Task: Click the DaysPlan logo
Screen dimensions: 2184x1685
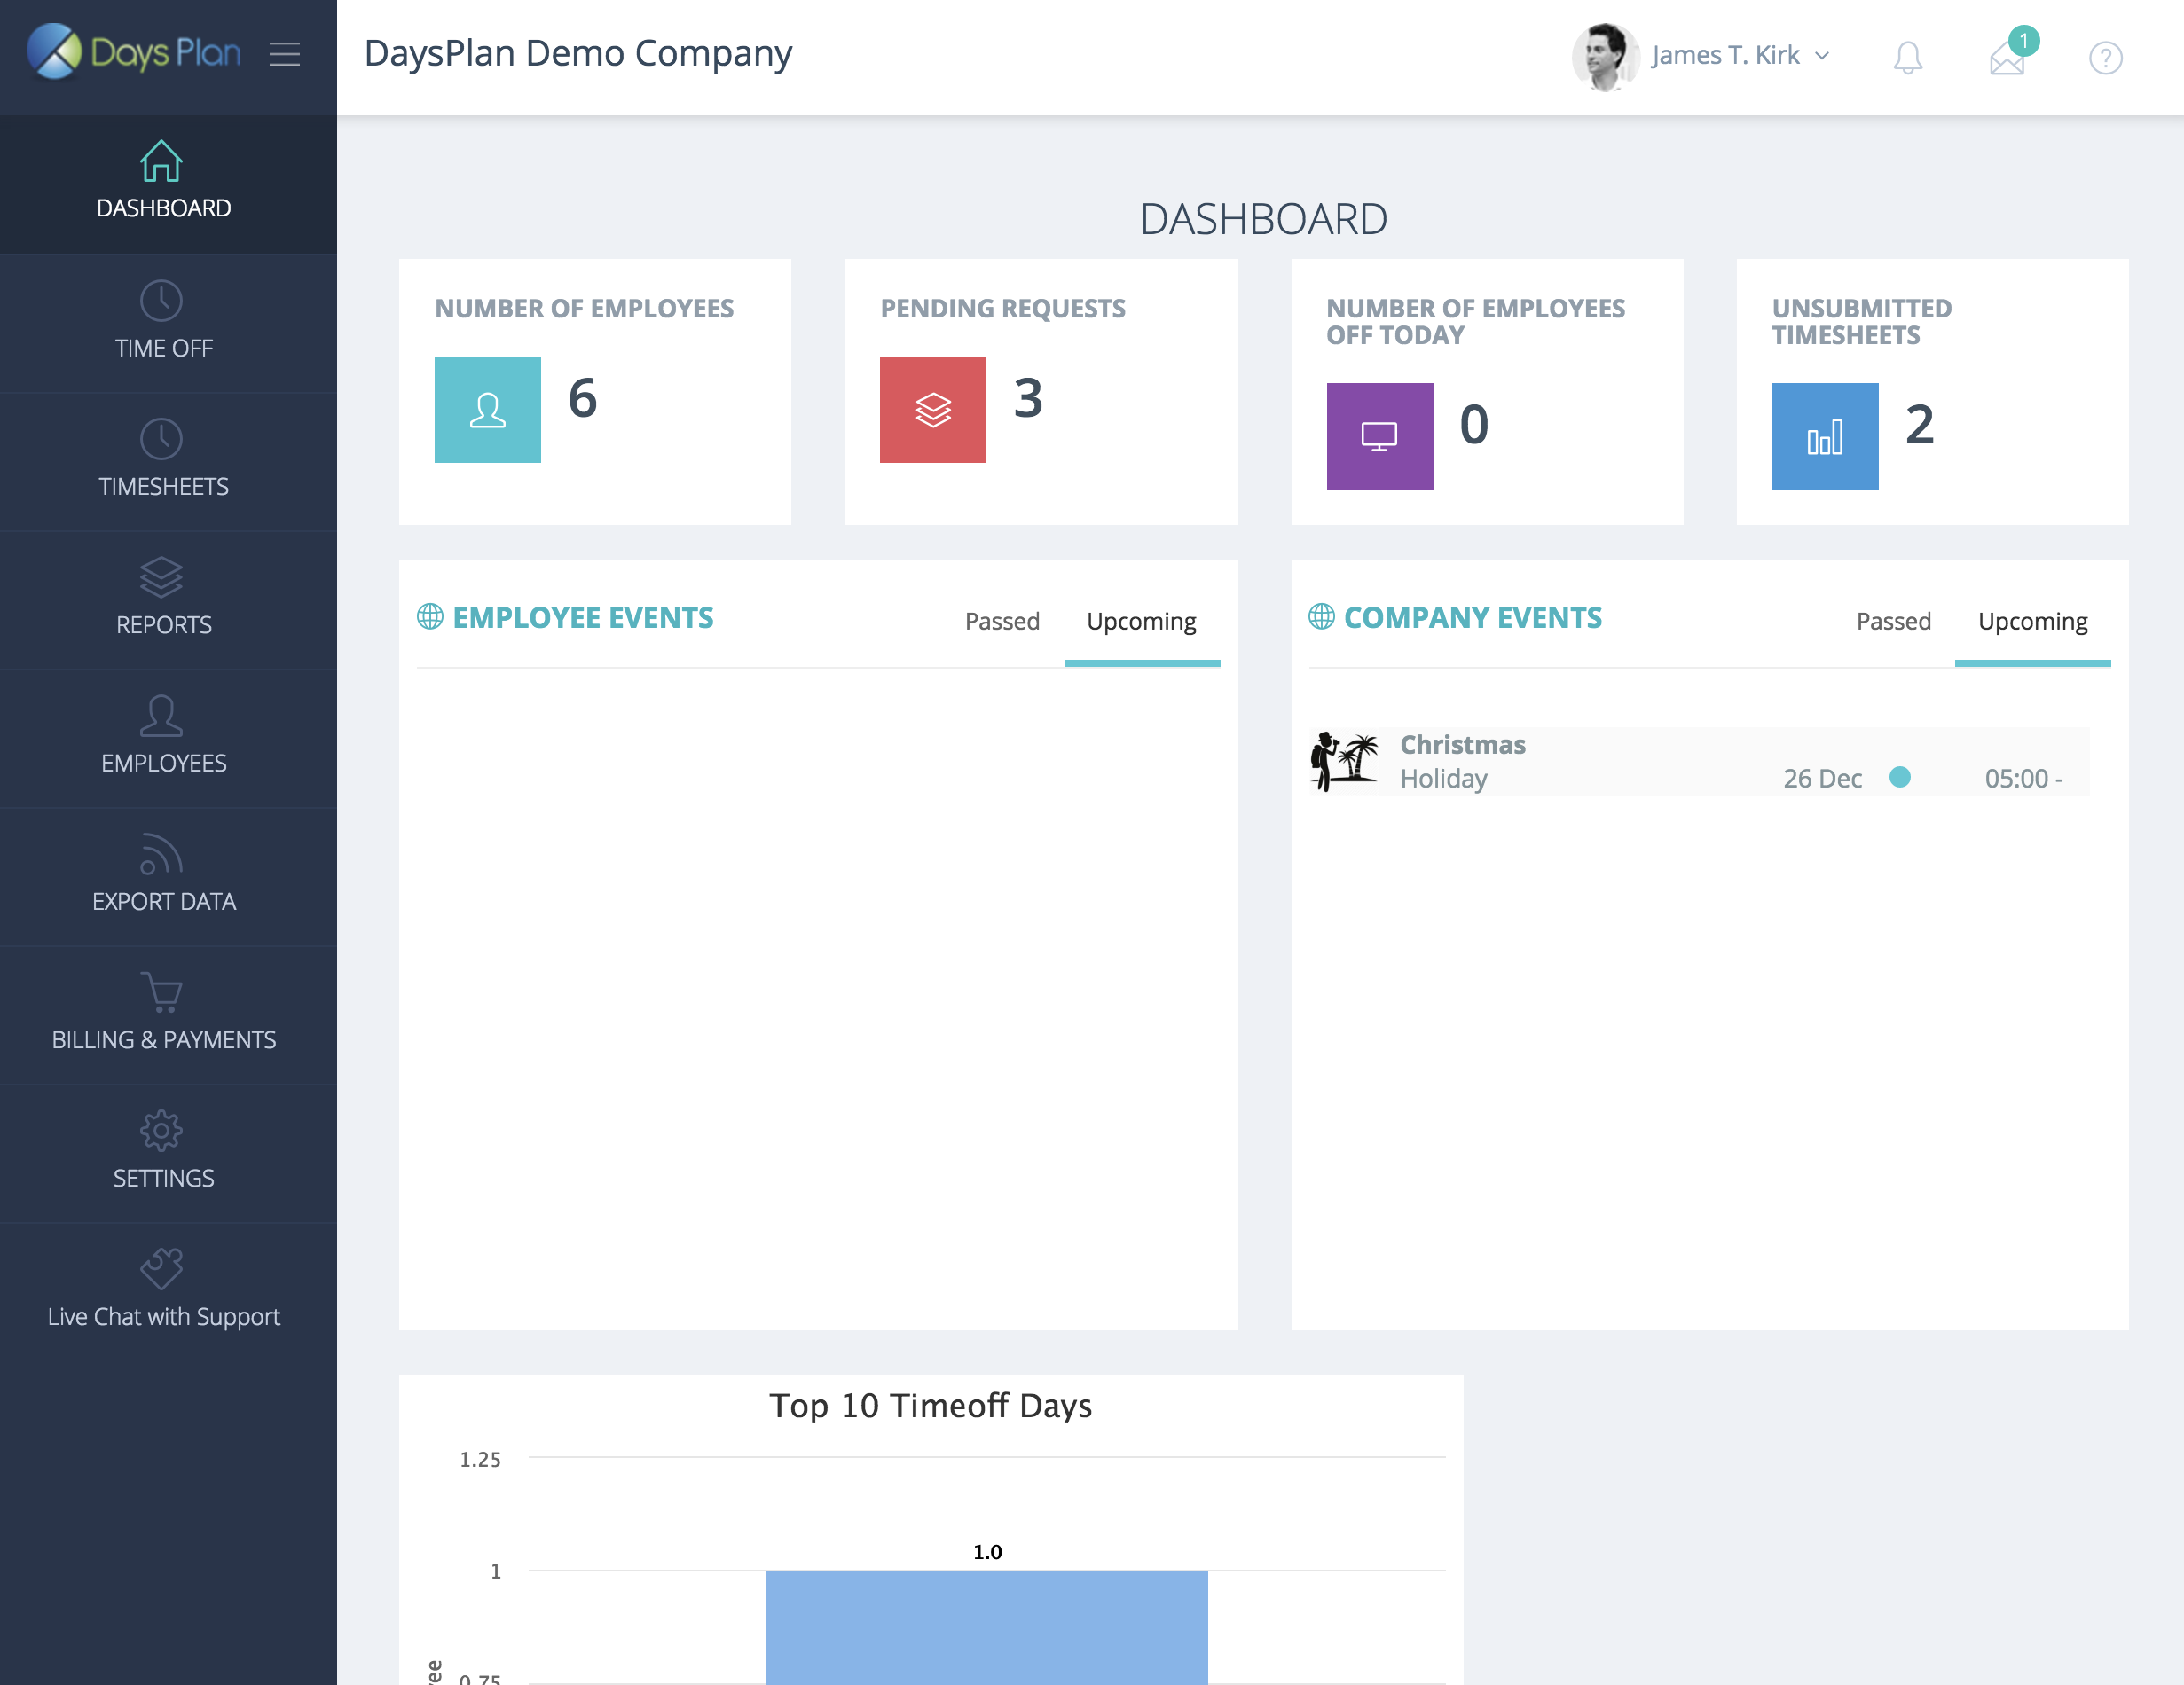Action: tap(134, 52)
